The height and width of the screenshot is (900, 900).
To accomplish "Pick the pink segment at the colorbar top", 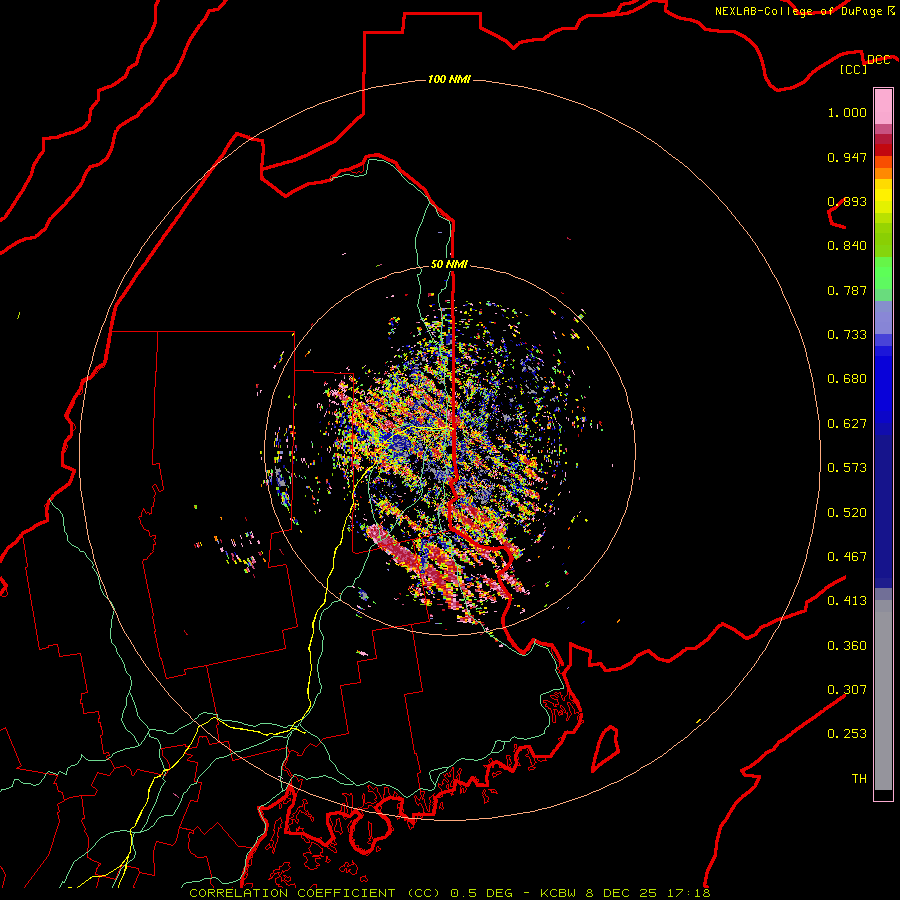I will coord(883,107).
